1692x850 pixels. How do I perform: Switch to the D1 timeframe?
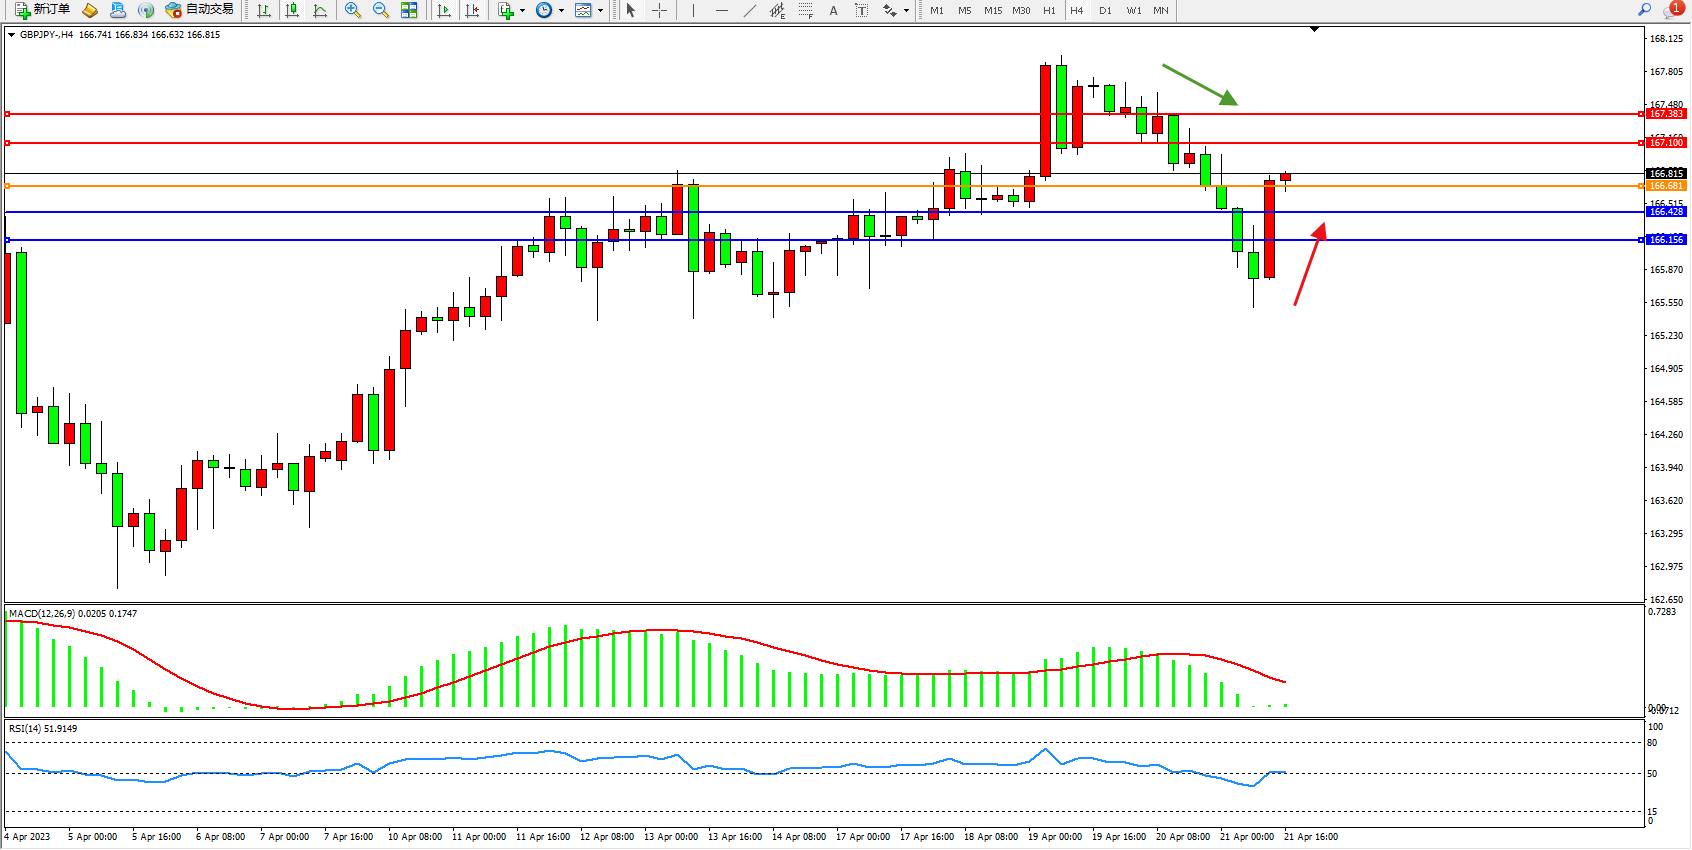tap(1105, 10)
